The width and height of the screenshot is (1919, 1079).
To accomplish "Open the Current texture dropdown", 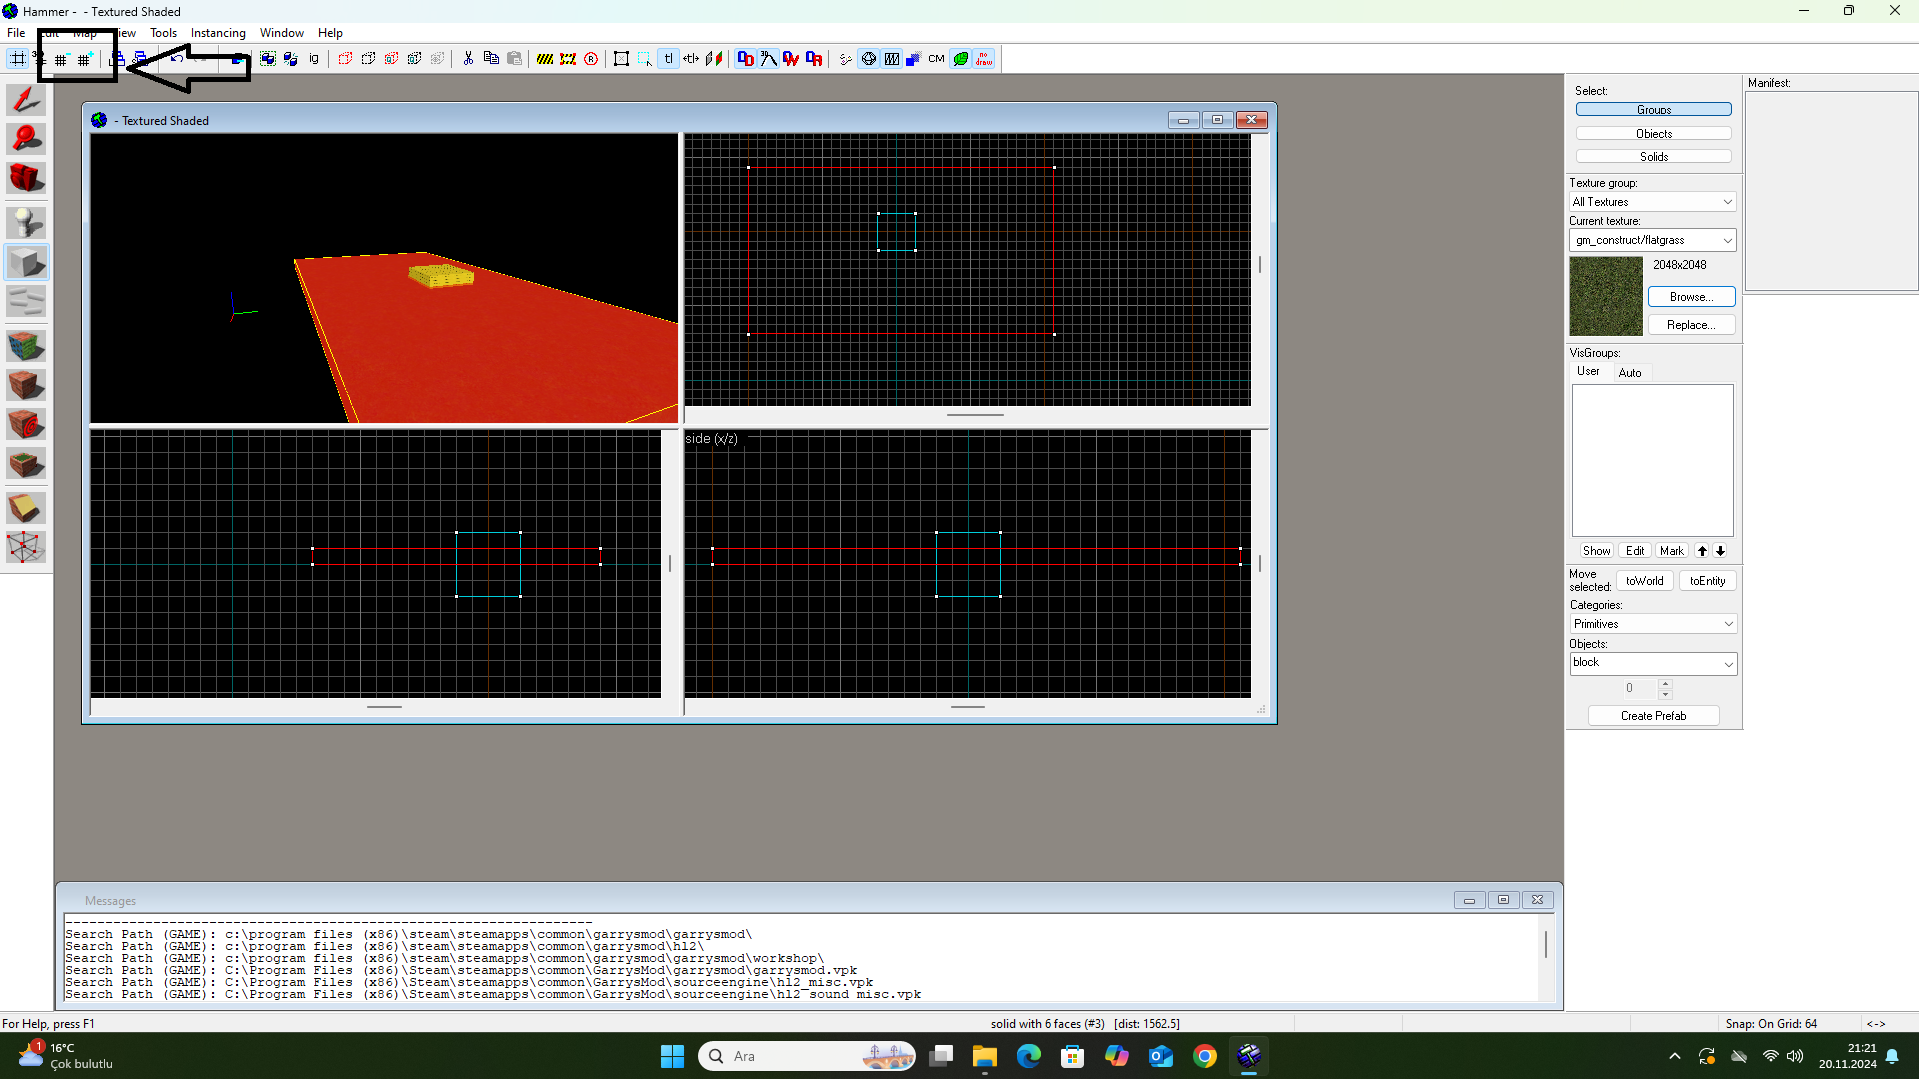I will [1652, 240].
